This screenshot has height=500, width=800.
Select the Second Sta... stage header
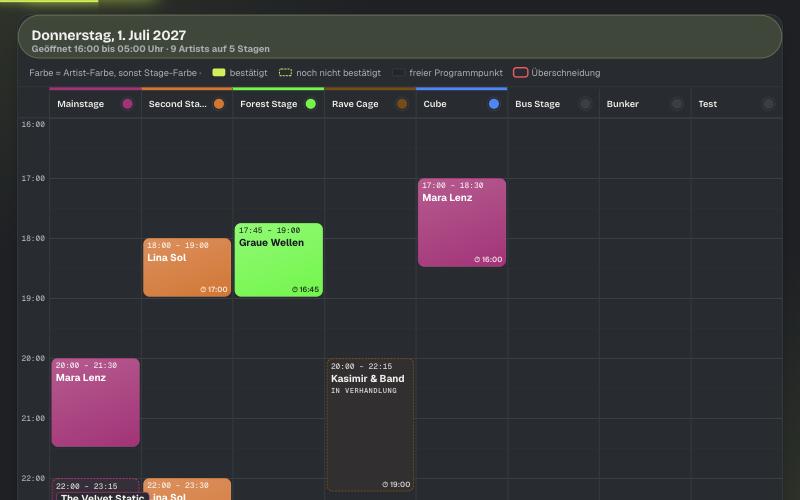coord(187,104)
